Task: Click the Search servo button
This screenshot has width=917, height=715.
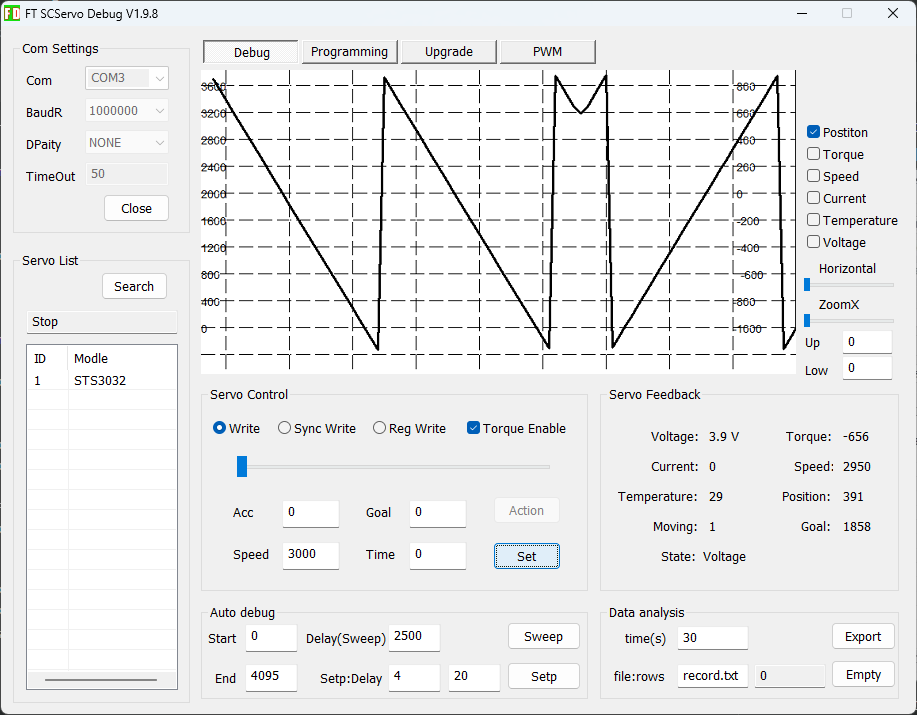Action: 134,286
